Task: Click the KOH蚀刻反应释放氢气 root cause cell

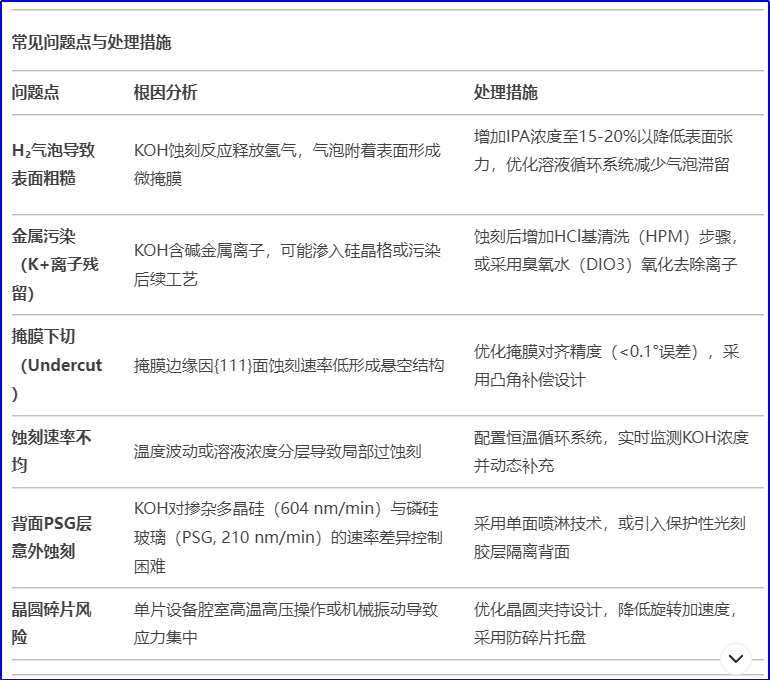Action: (x=287, y=164)
